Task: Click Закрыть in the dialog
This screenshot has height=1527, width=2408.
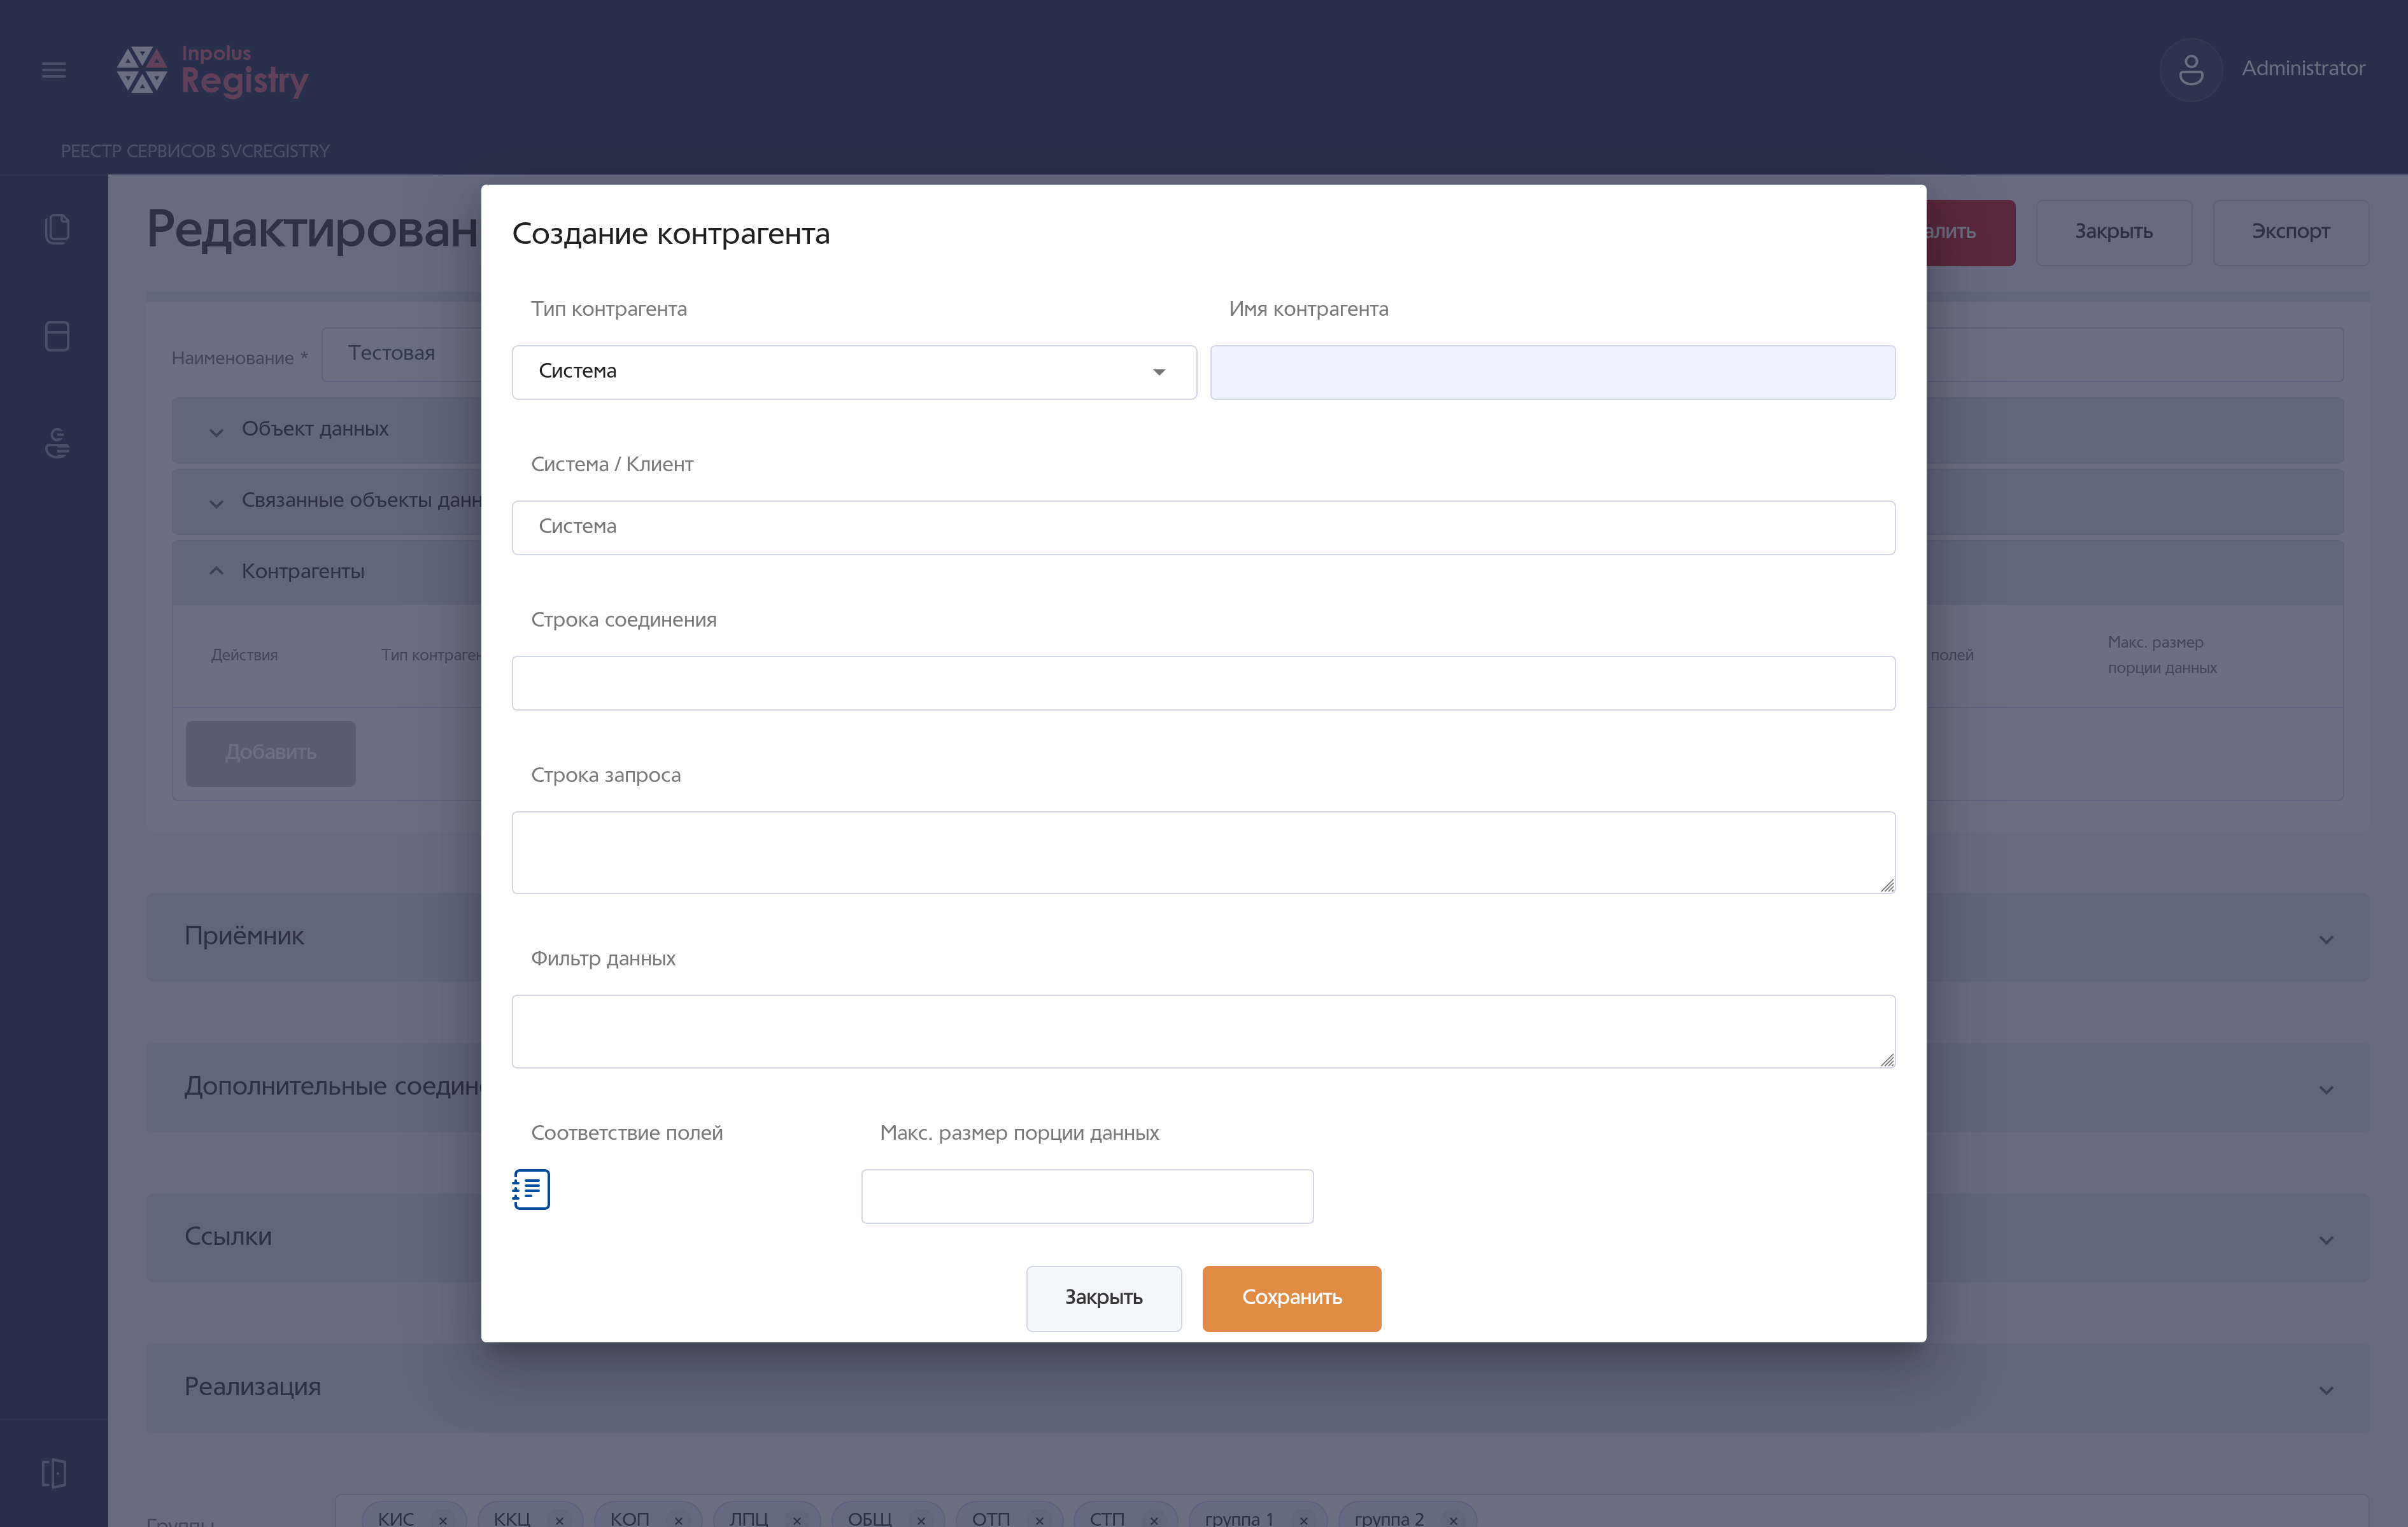Action: click(1103, 1298)
